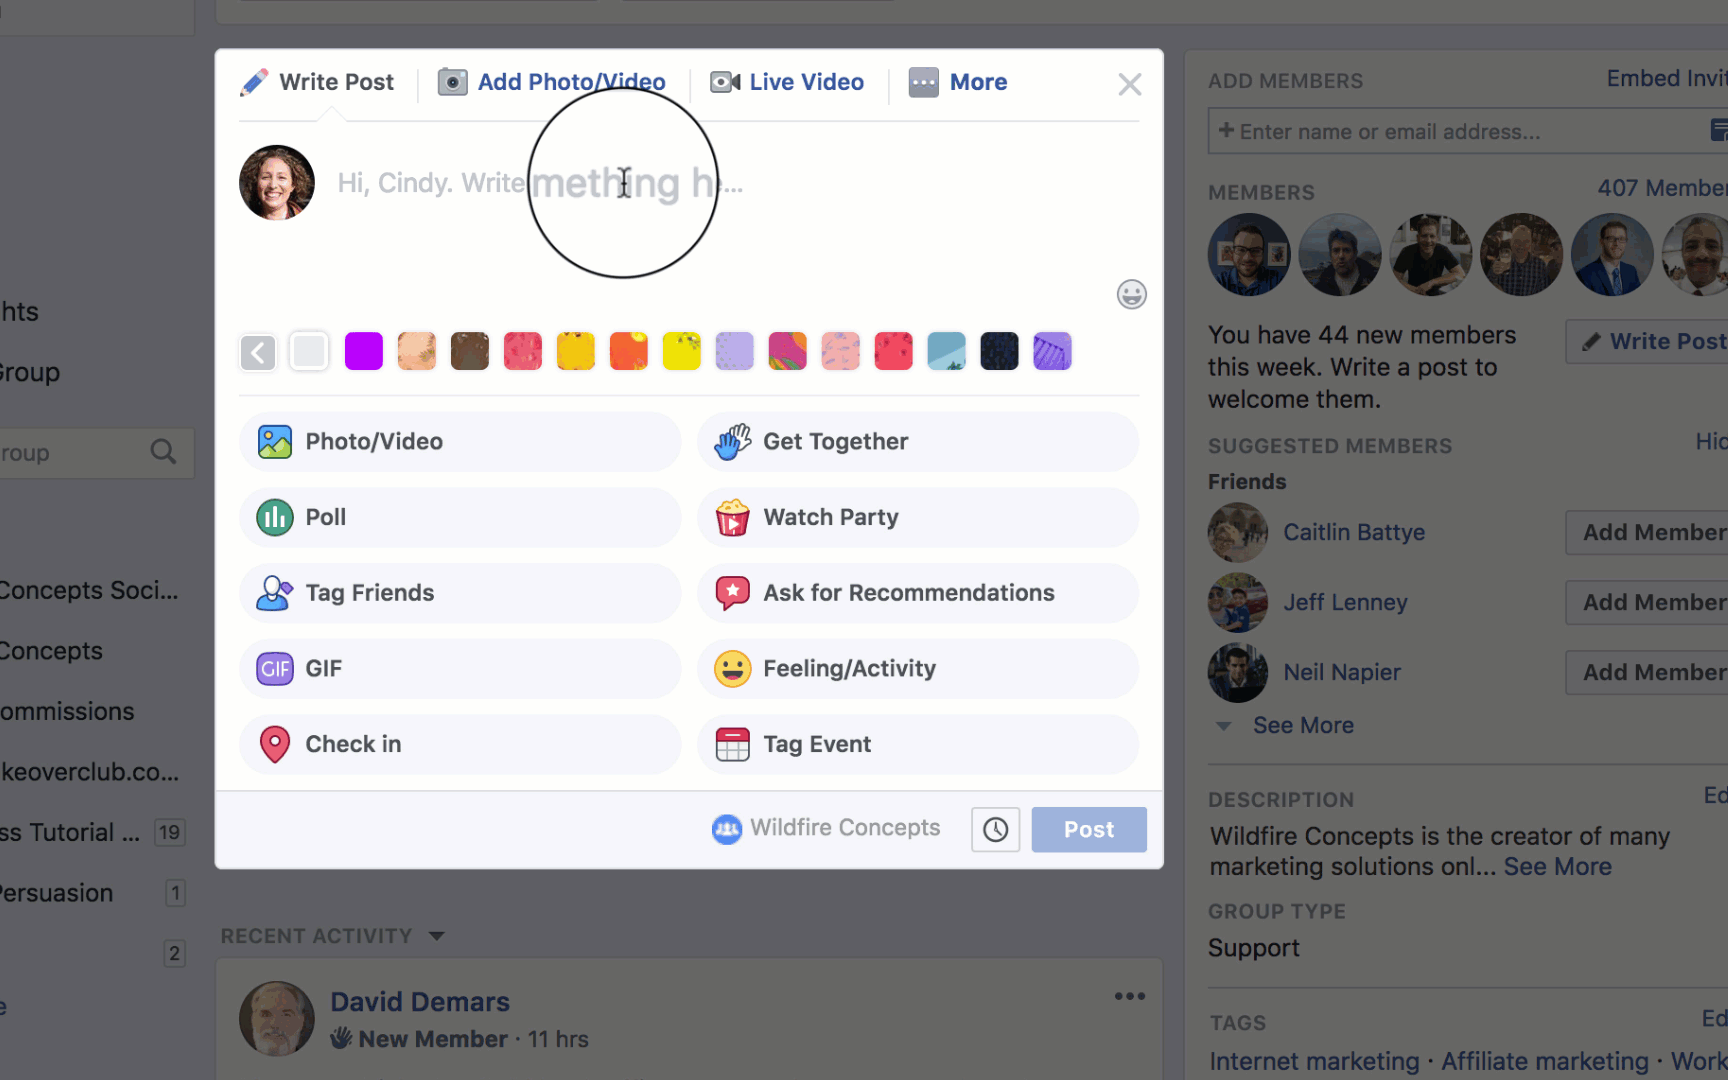Choose the Get Together option

[918, 441]
